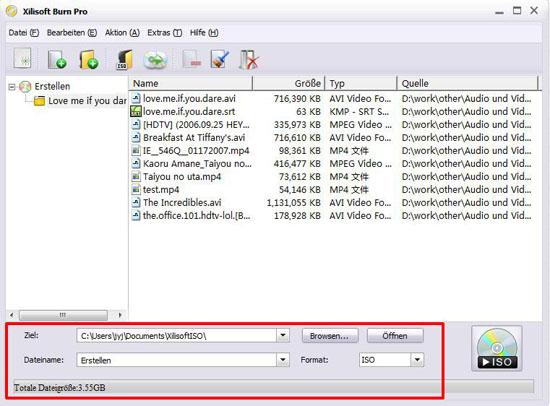The image size is (550, 406).
Task: Click the Erstellen disc icon in tree
Action: (25, 86)
